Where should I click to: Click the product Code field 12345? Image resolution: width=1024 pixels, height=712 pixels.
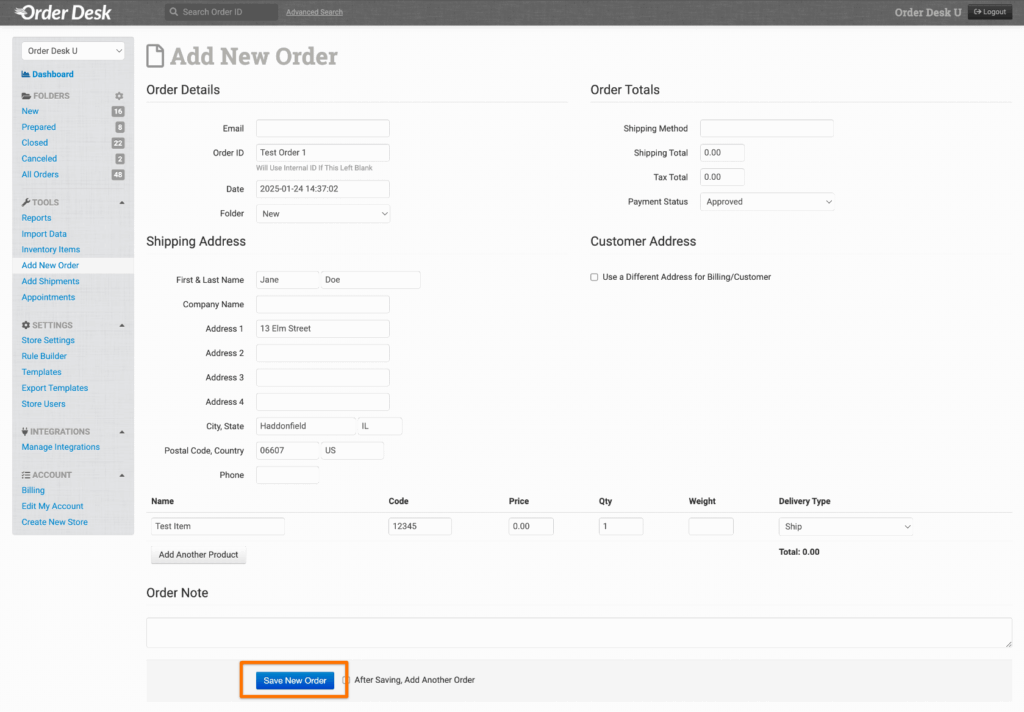click(x=420, y=526)
